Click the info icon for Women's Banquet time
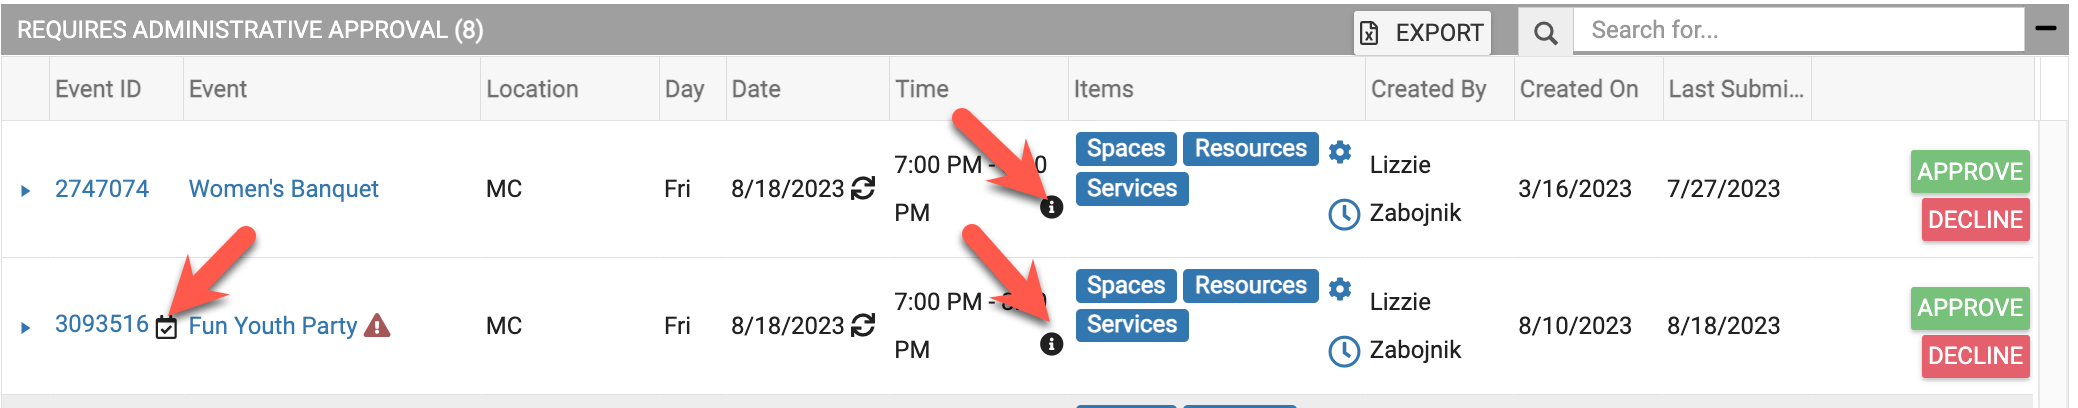 [x=1051, y=207]
